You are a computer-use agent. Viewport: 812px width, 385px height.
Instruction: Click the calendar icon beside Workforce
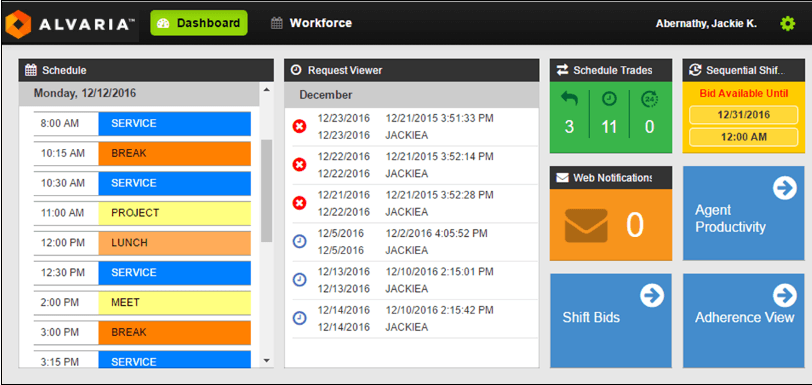click(277, 23)
